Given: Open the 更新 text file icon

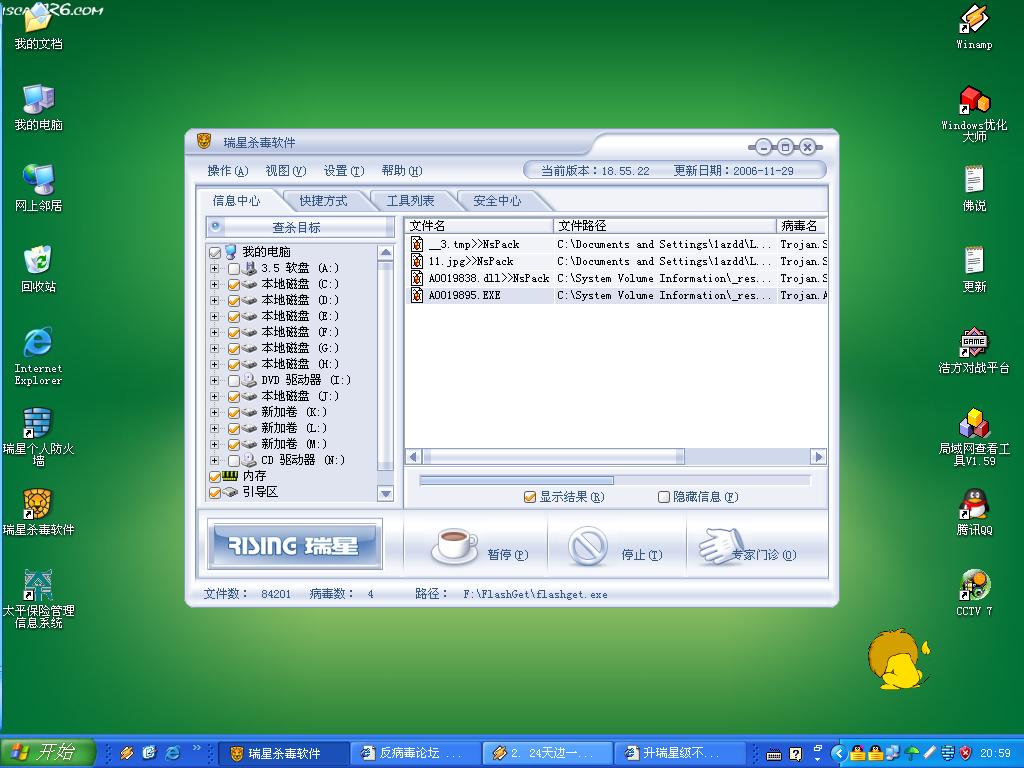Looking at the screenshot, I should point(974,270).
